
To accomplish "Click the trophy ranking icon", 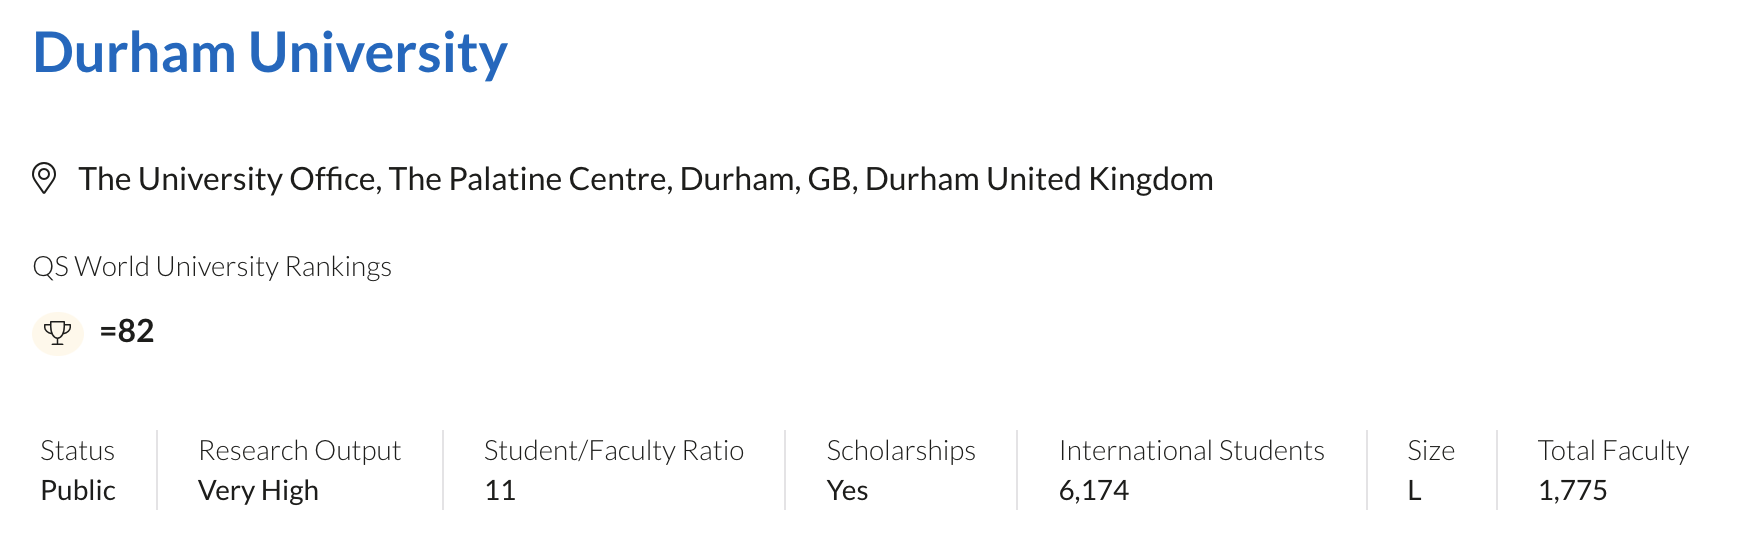I will (x=58, y=332).
